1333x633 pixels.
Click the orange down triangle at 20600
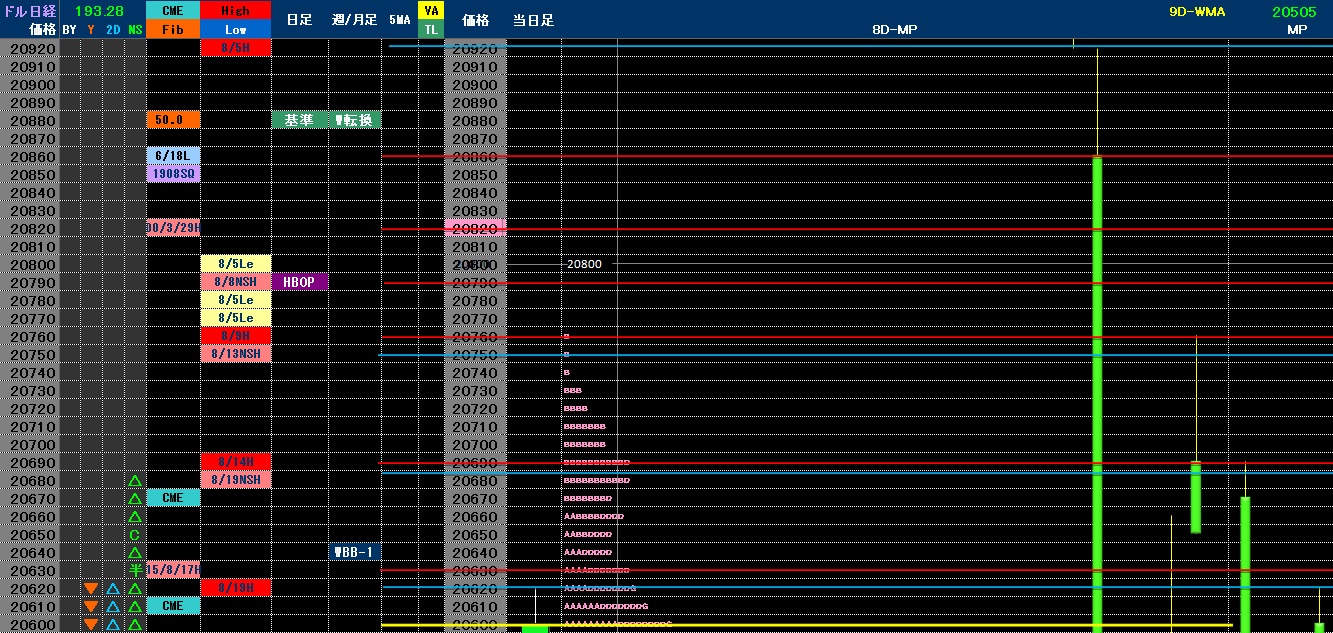click(91, 625)
